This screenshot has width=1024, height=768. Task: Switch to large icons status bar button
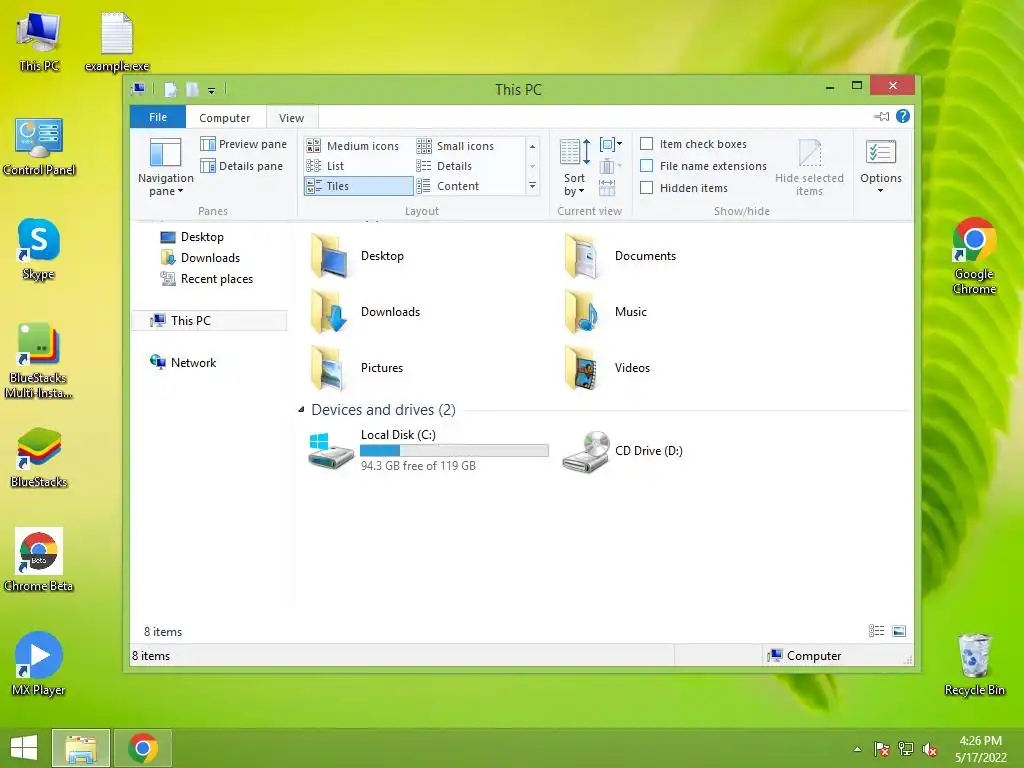tap(899, 630)
